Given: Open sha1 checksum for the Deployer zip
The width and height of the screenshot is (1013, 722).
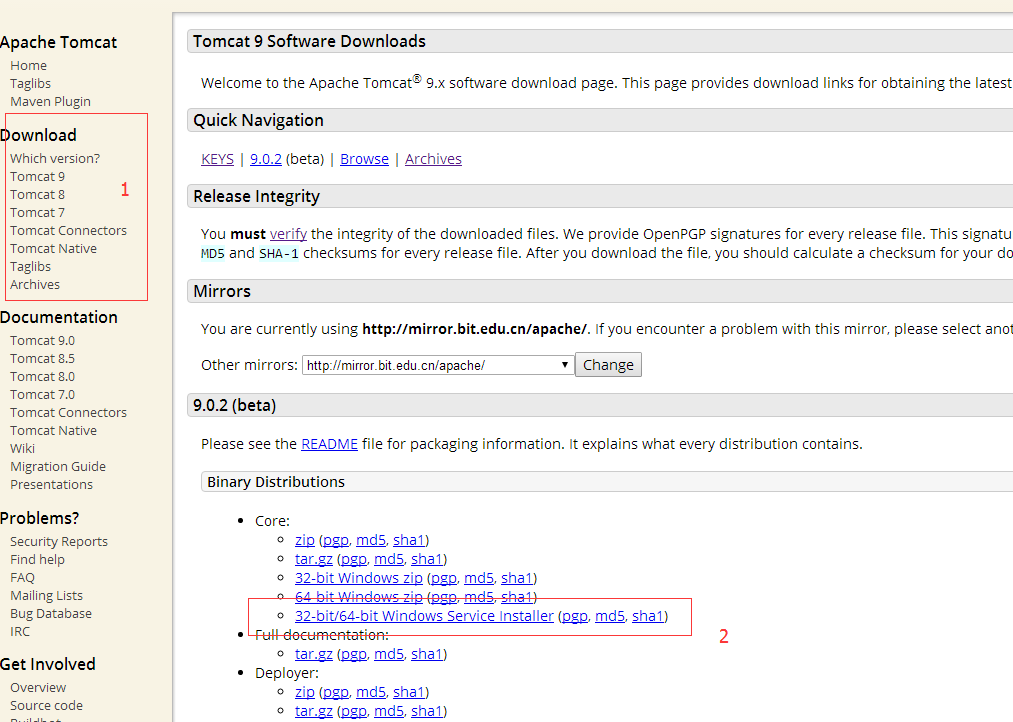Looking at the screenshot, I should [x=409, y=692].
